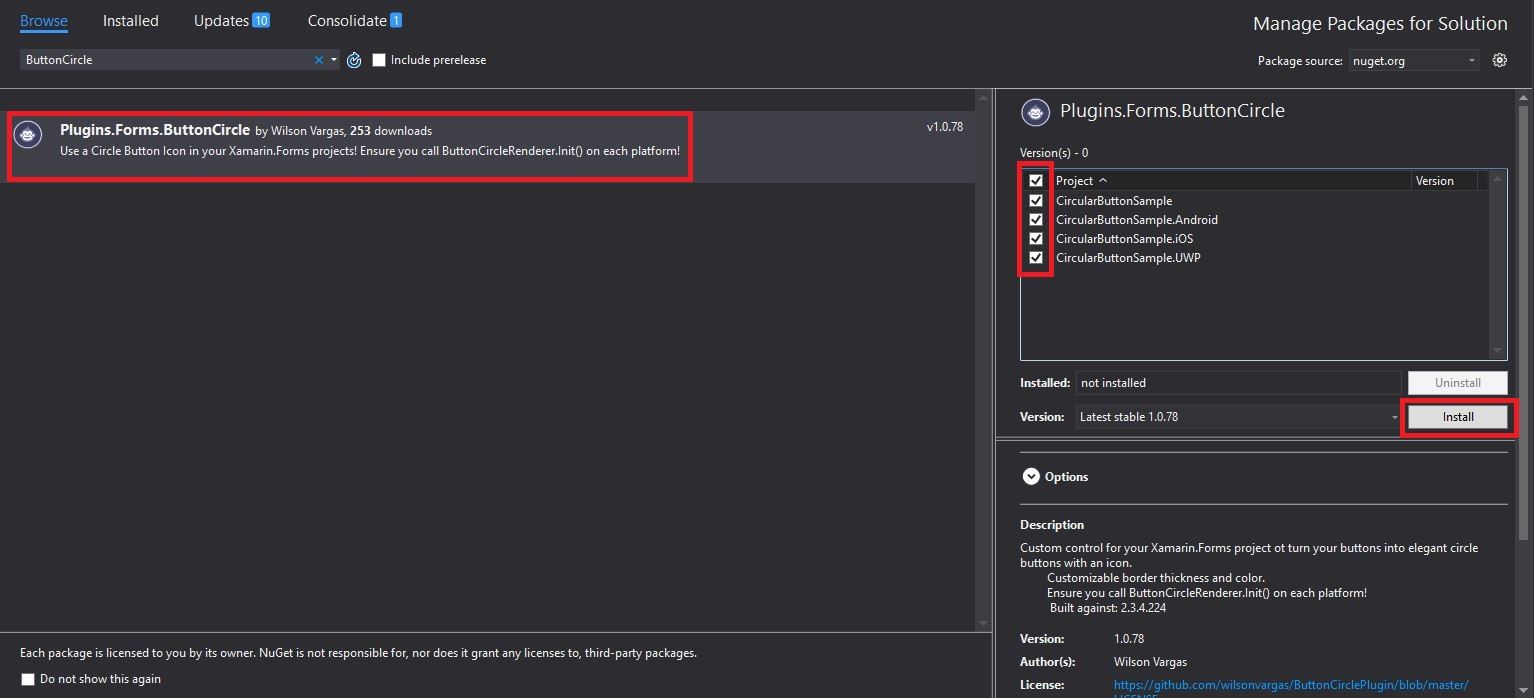Uncheck CircularButtonSample project
The height and width of the screenshot is (698, 1534).
pos(1036,200)
